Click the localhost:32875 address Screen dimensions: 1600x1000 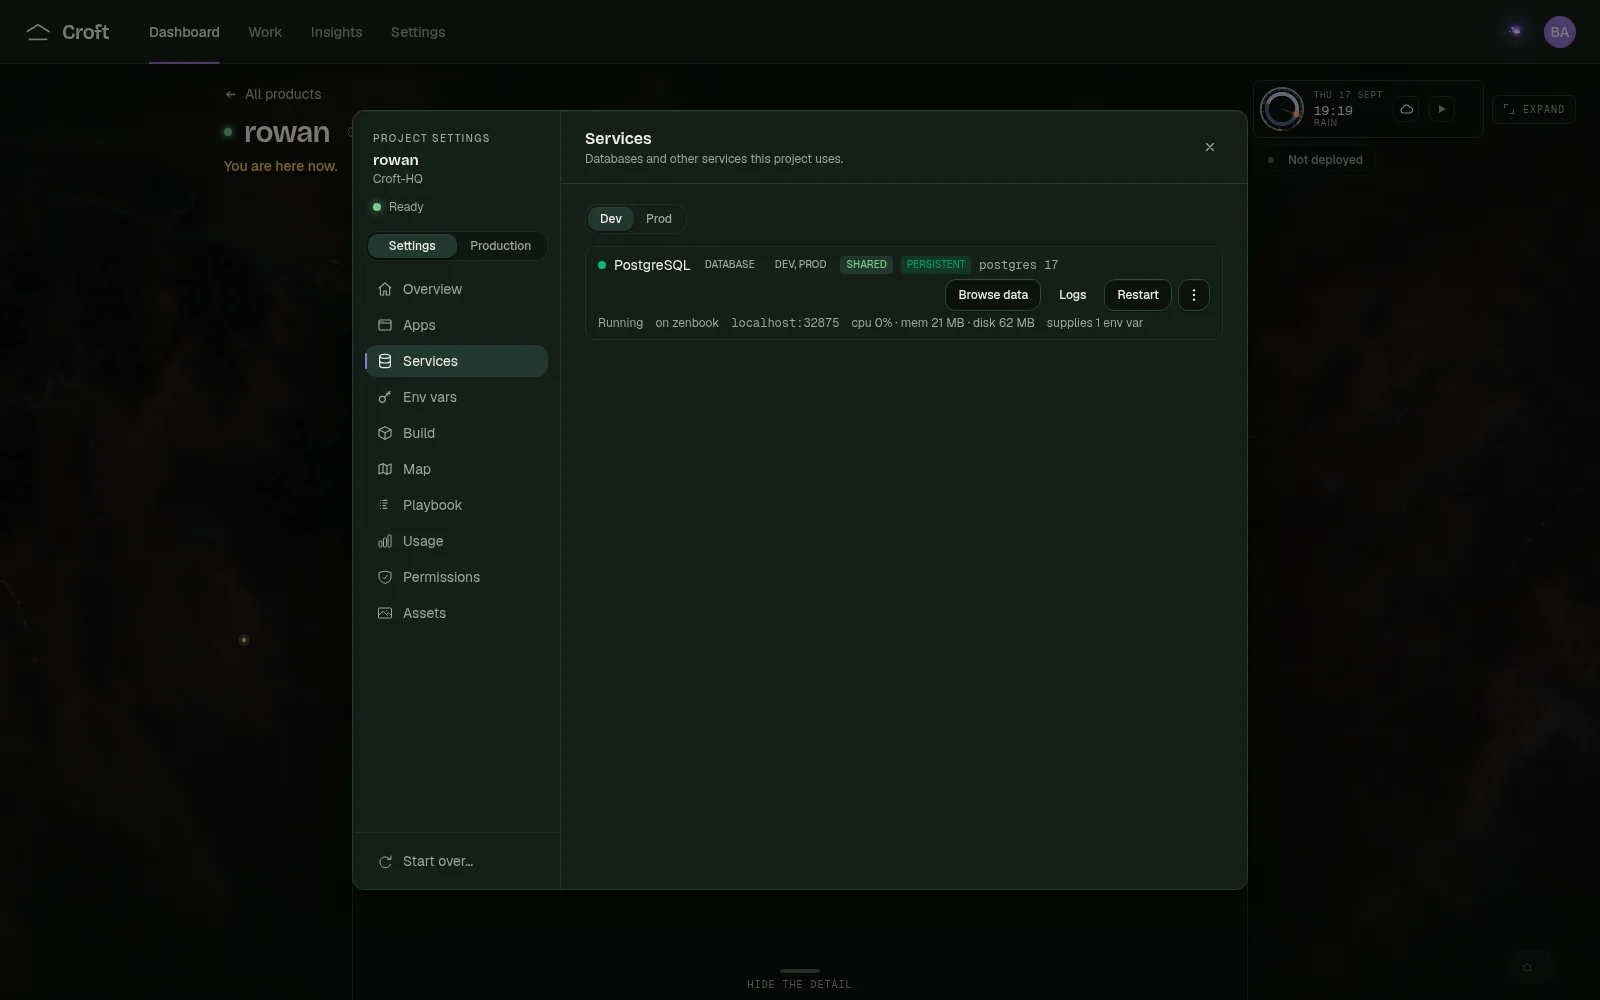785,323
